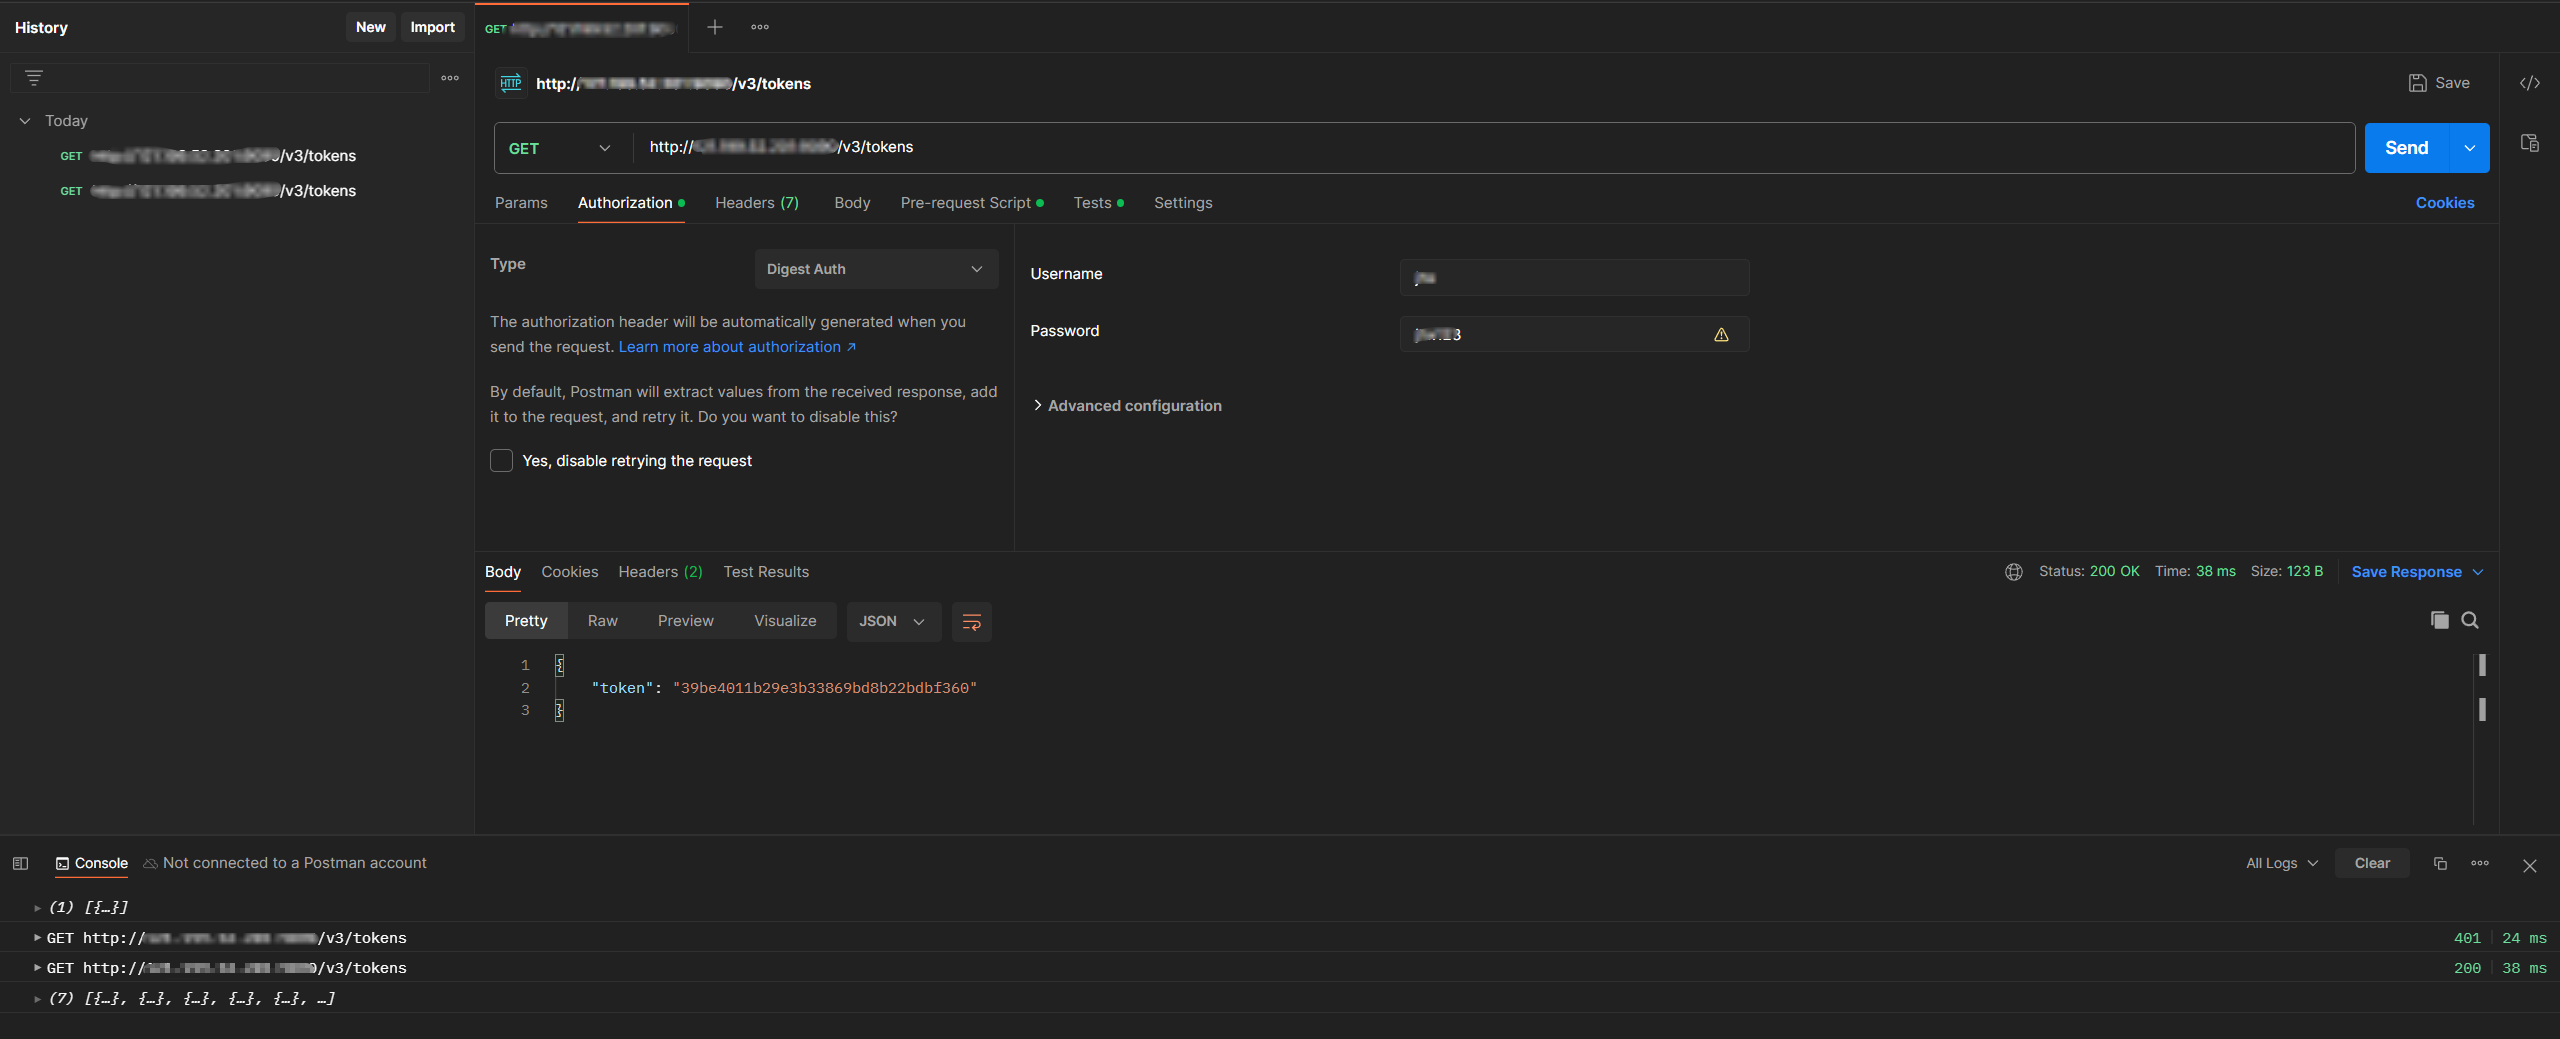Click the password warning triangle icon
Screen dimensions: 2560x1039
point(1721,335)
